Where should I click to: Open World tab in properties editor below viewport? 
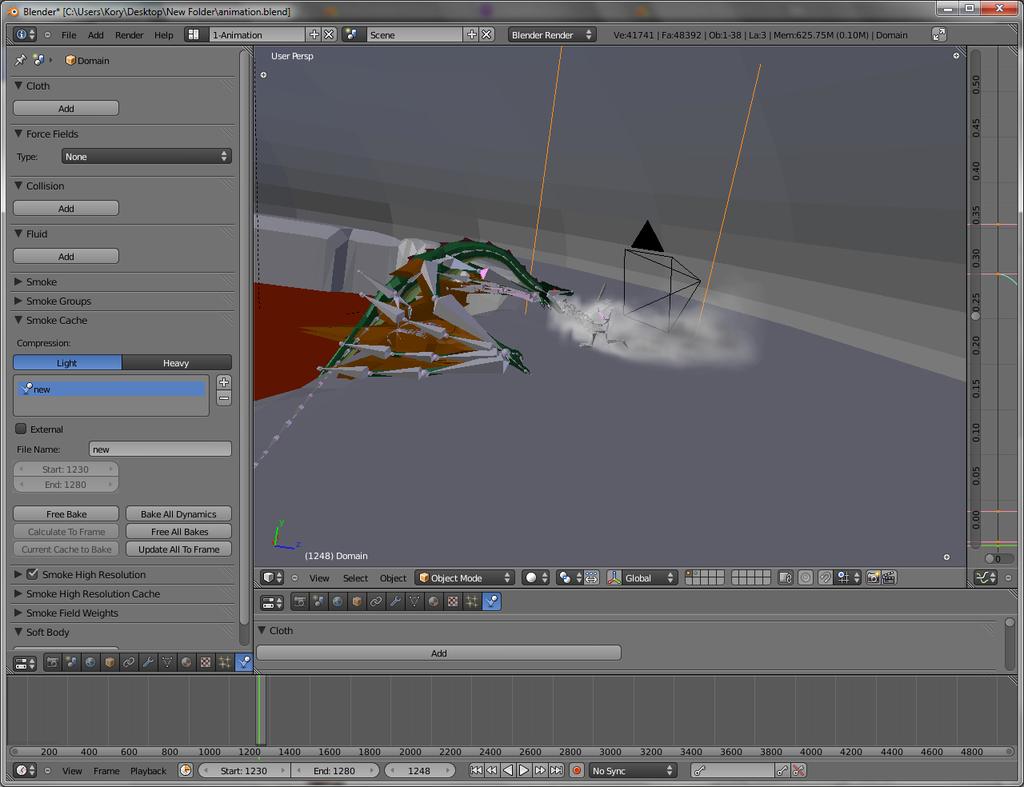338,602
